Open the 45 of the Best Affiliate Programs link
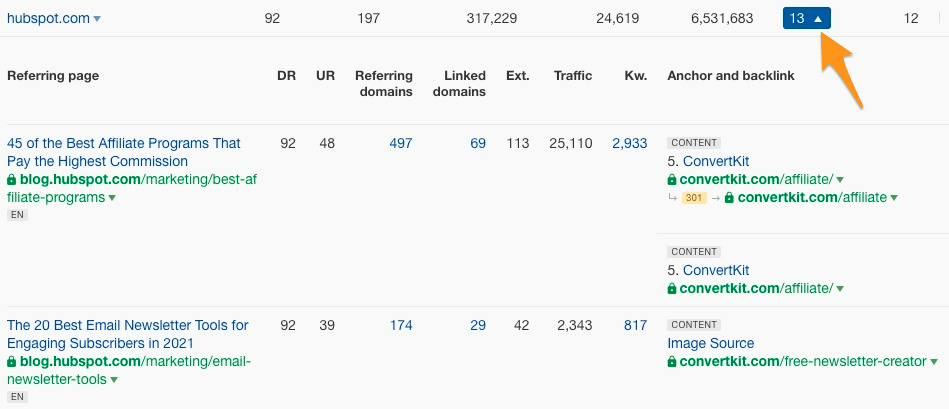The image size is (949, 409). point(123,152)
